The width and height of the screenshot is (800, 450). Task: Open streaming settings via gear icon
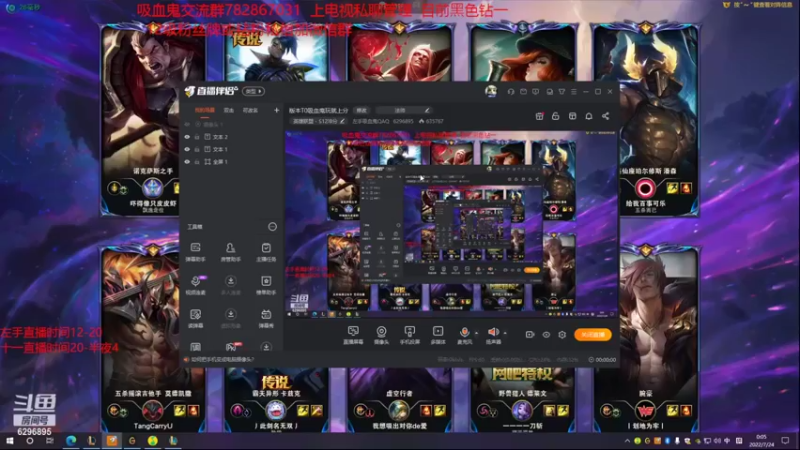click(x=562, y=335)
